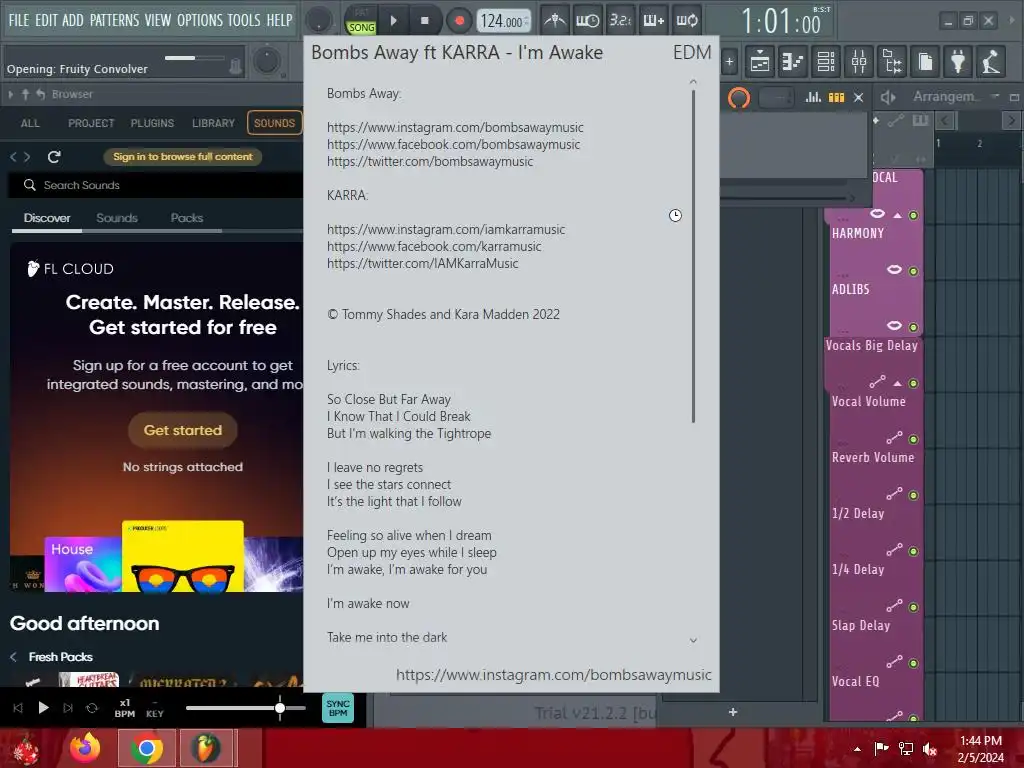Open the yellow sunglasses pack thumbnail
The image size is (1024, 768).
pyautogui.click(x=183, y=556)
